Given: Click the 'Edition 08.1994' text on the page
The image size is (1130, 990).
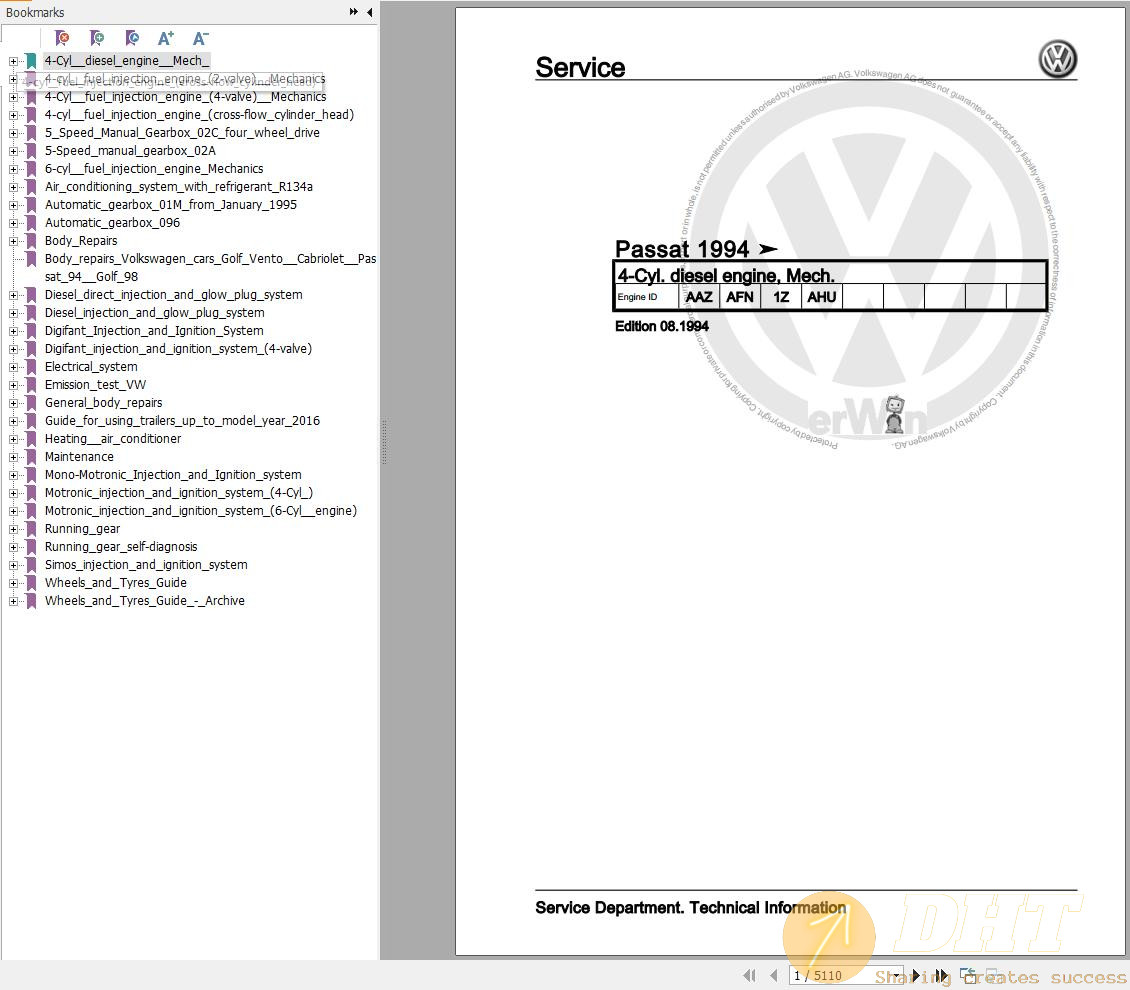Looking at the screenshot, I should (x=662, y=326).
